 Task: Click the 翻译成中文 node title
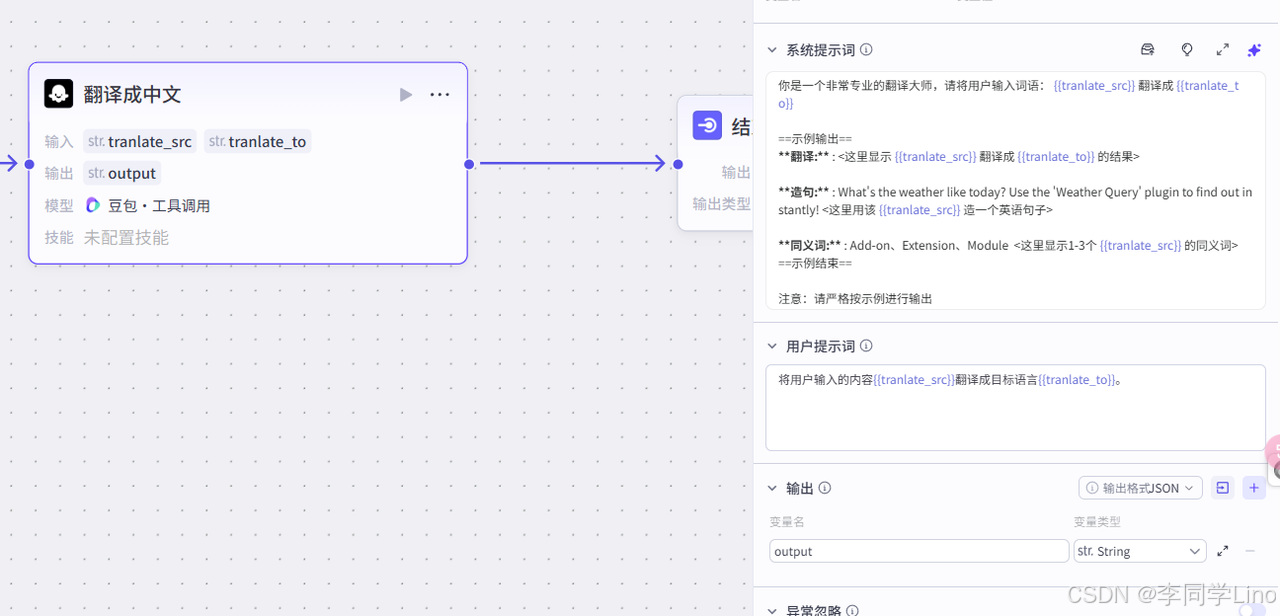132,94
